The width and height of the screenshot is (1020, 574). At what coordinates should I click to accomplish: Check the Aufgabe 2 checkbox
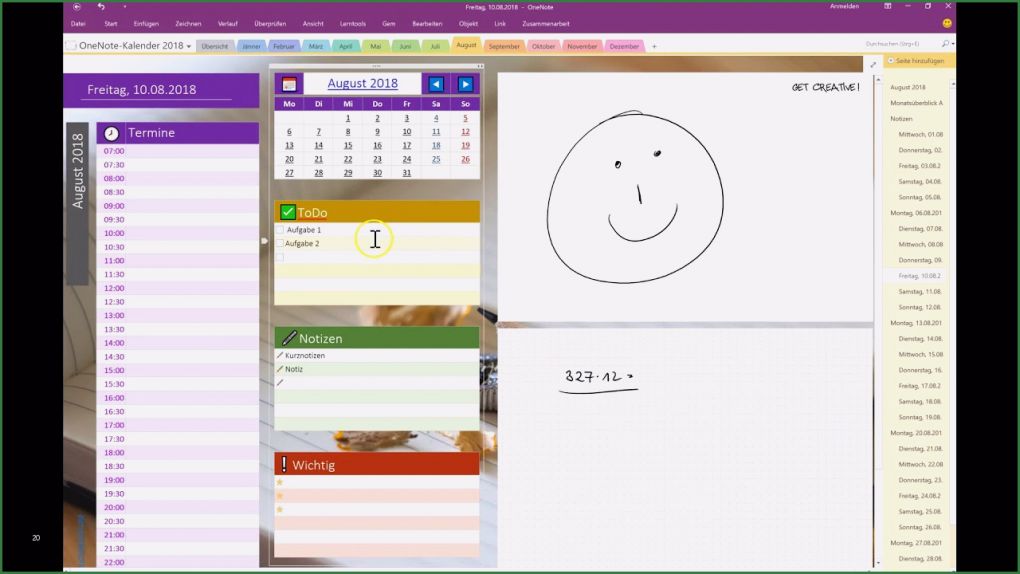click(280, 243)
